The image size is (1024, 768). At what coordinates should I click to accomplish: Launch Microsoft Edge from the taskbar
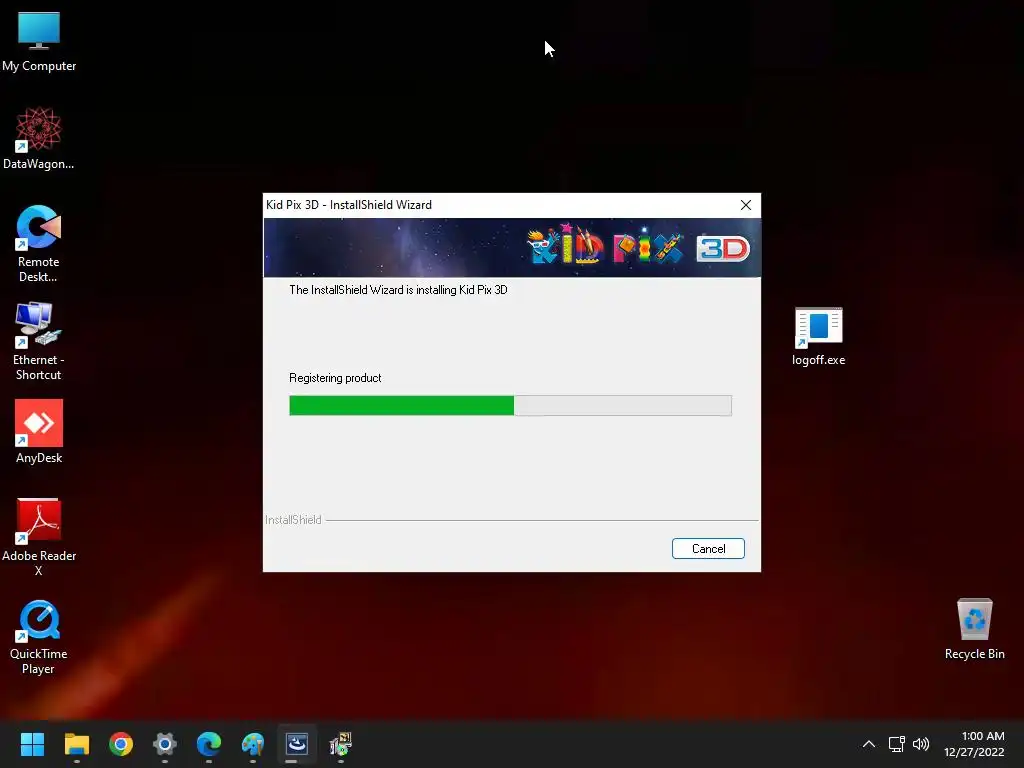[209, 744]
